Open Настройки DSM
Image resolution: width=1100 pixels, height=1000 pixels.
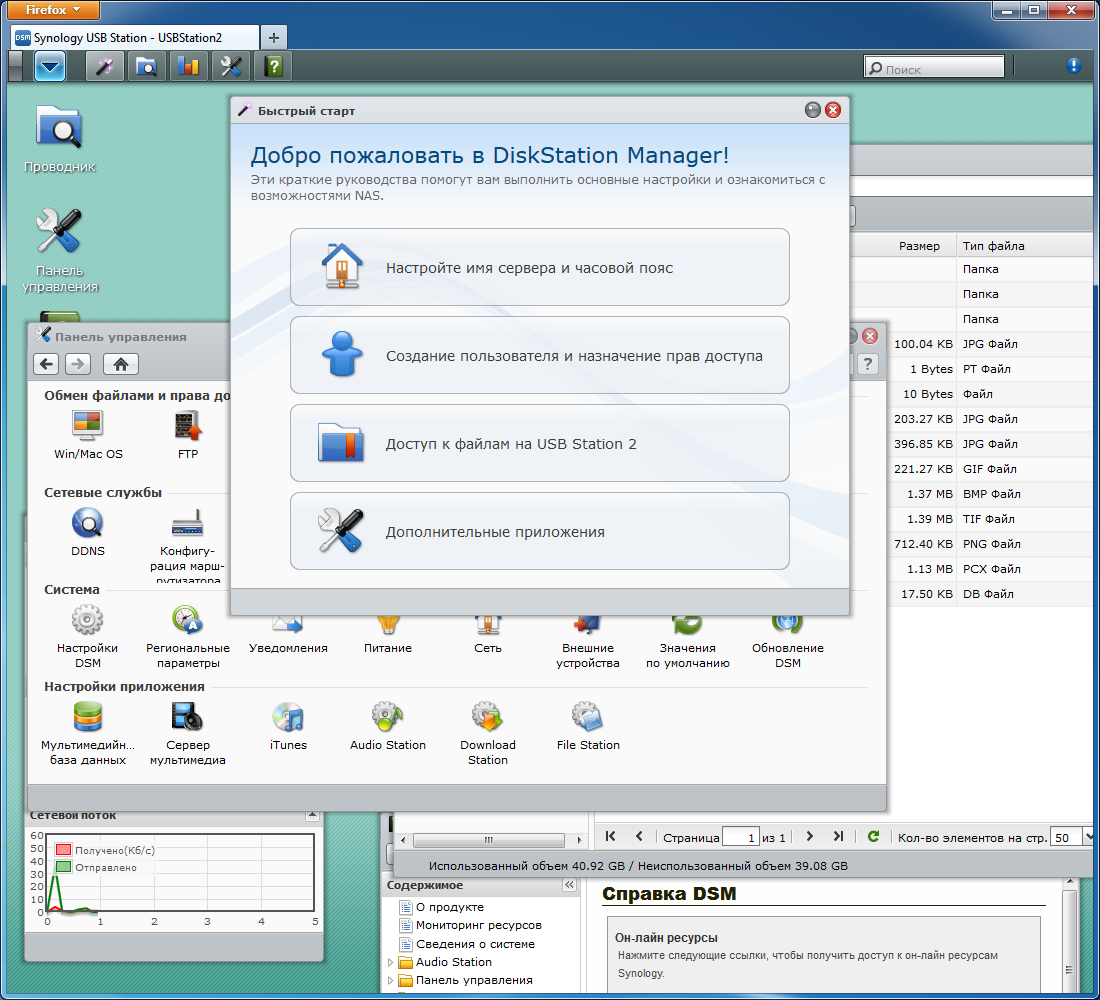click(88, 636)
